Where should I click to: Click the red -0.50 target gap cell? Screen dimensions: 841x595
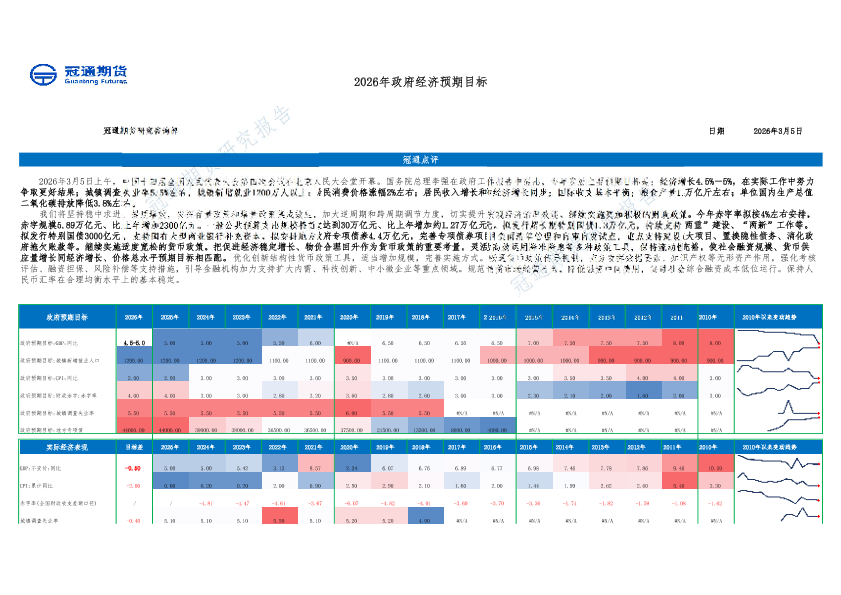(x=132, y=467)
